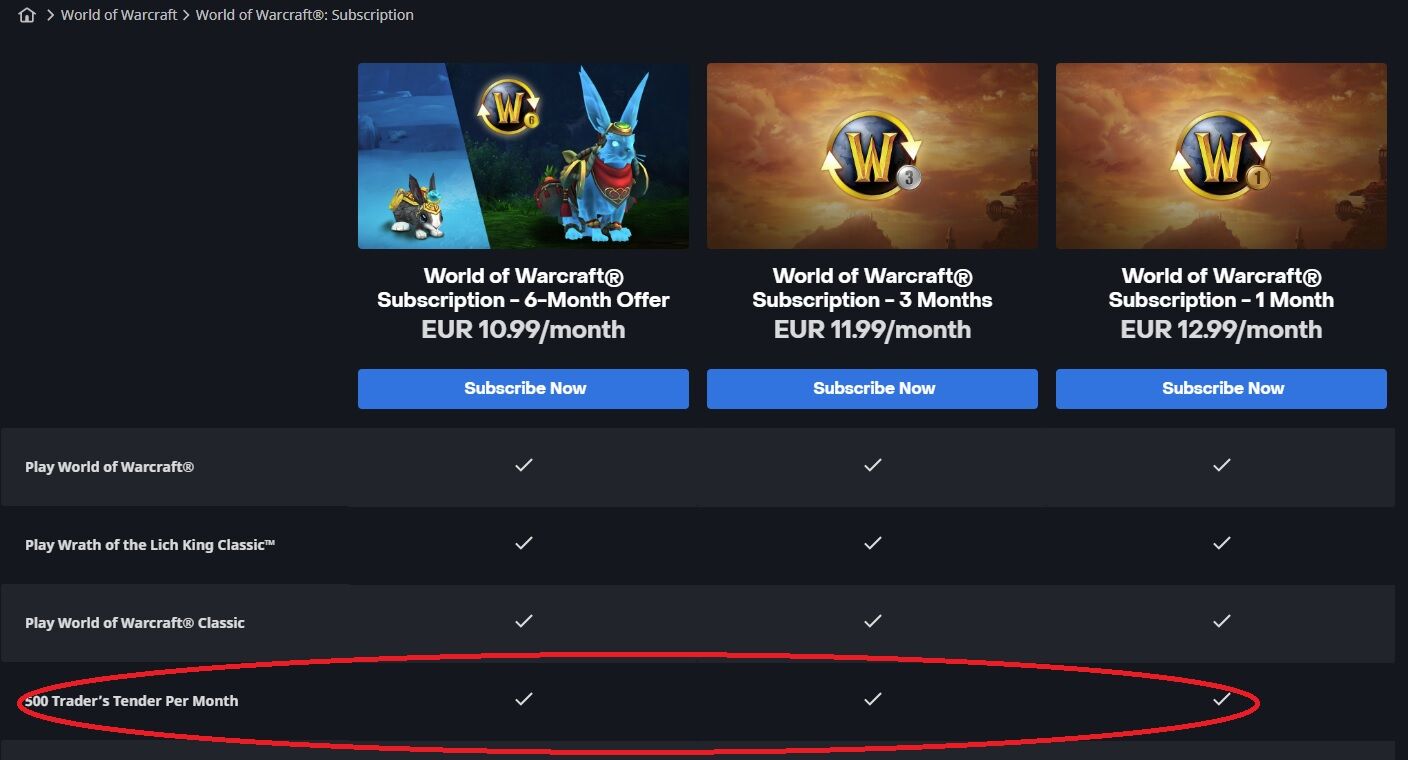Open World of Warcraft®: Subscription breadcrumb
1408x760 pixels.
305,15
